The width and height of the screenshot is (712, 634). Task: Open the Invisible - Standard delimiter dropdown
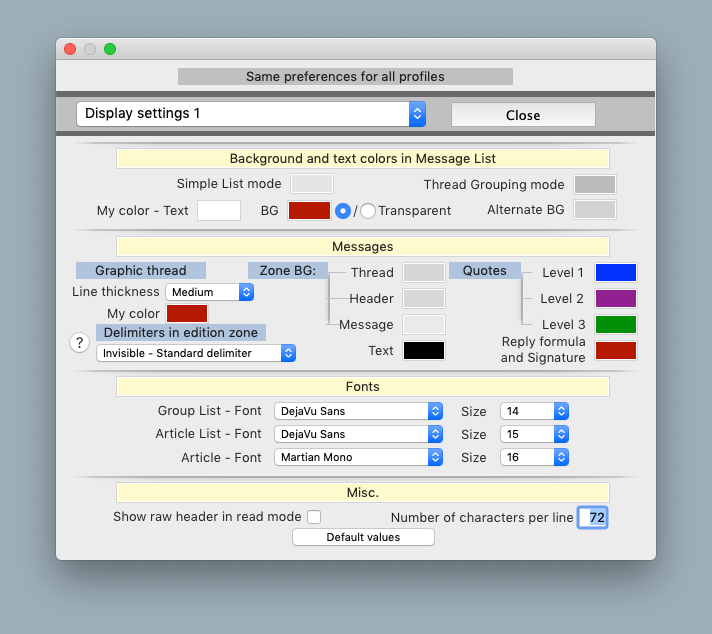(x=196, y=353)
